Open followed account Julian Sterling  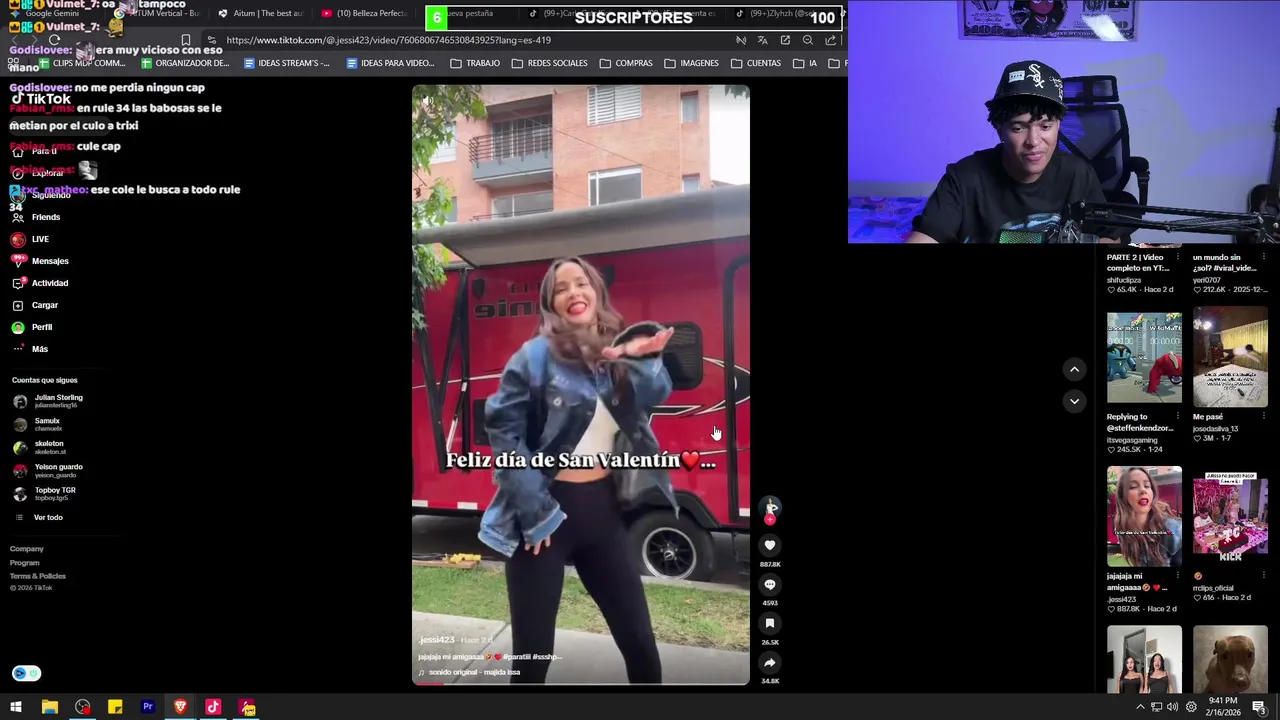coord(48,401)
